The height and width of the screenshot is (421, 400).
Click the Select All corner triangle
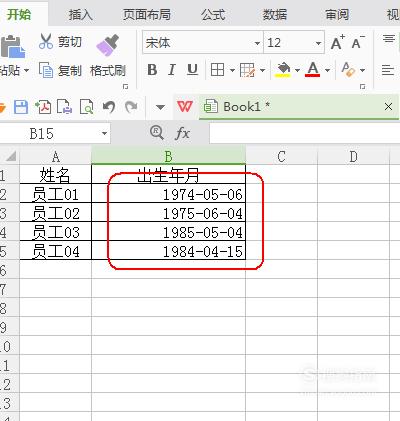(11, 156)
